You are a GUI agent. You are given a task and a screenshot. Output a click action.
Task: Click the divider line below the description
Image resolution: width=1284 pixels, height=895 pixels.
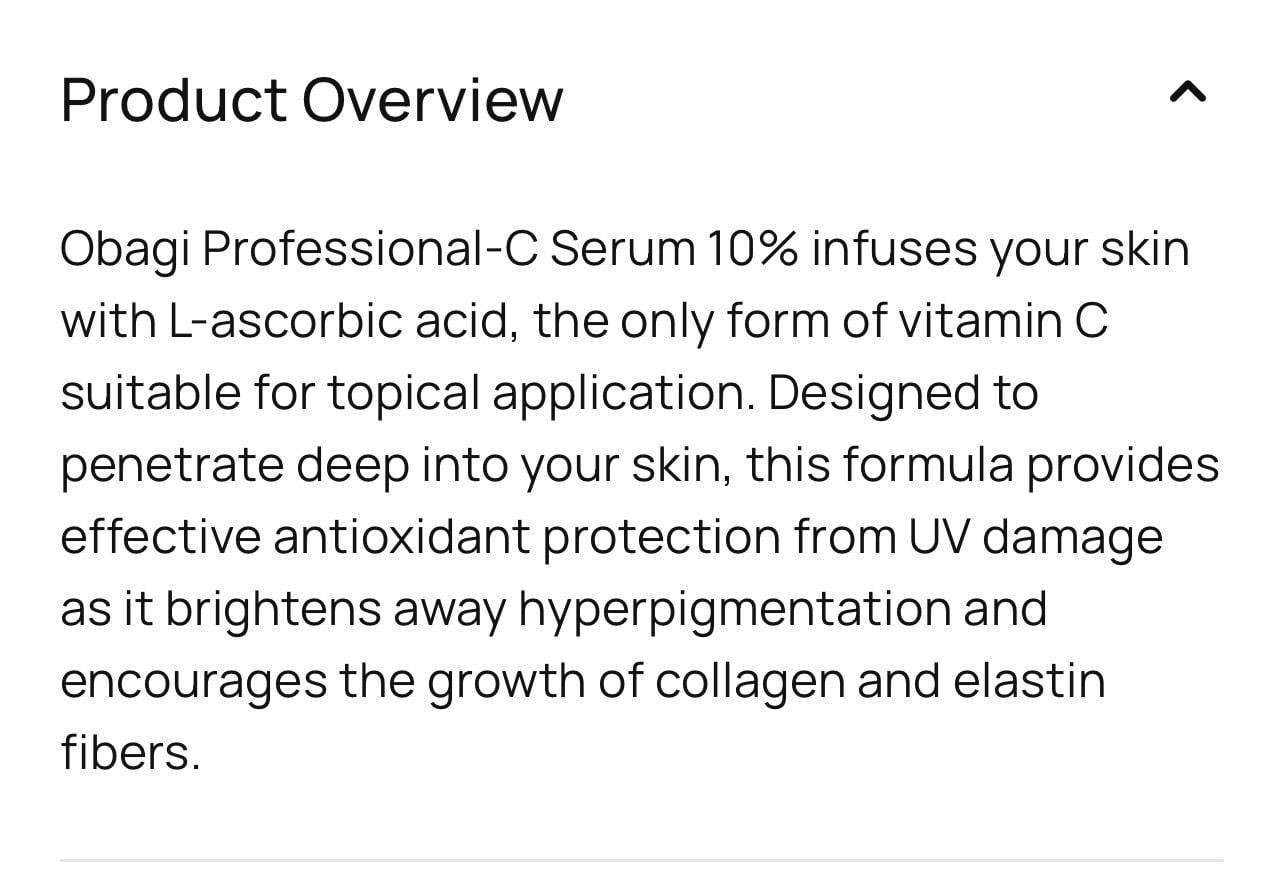coord(641,860)
